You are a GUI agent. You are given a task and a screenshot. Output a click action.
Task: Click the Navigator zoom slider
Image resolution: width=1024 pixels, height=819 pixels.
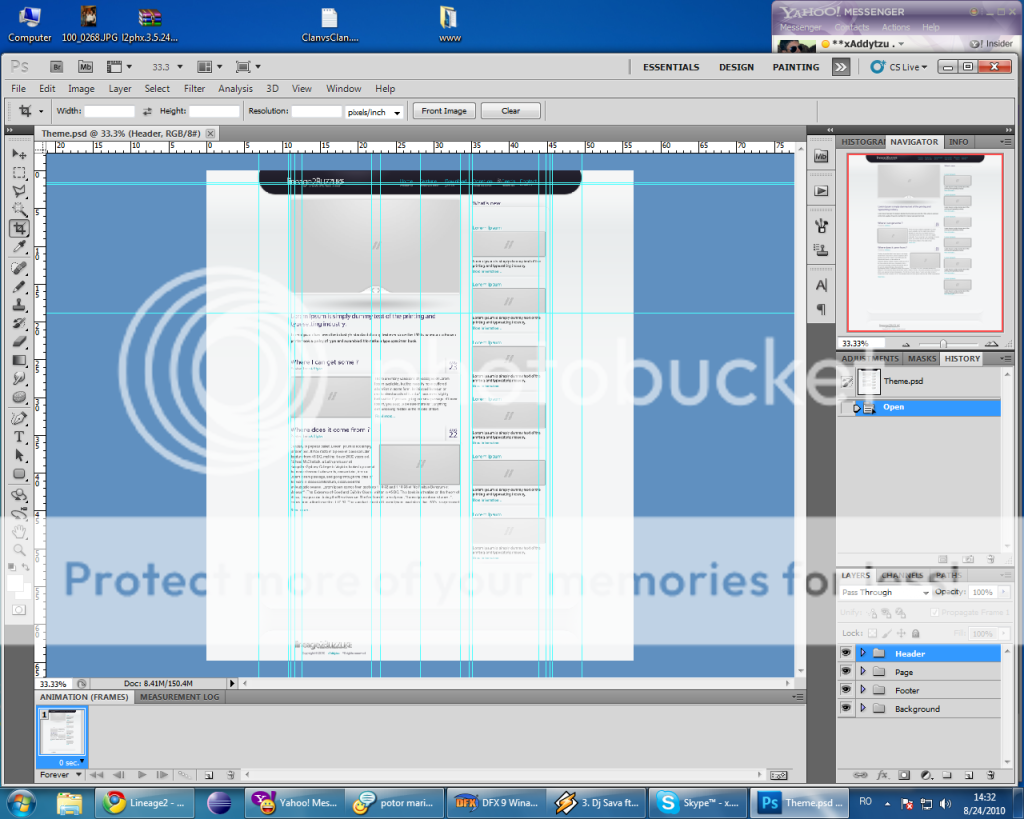(942, 344)
